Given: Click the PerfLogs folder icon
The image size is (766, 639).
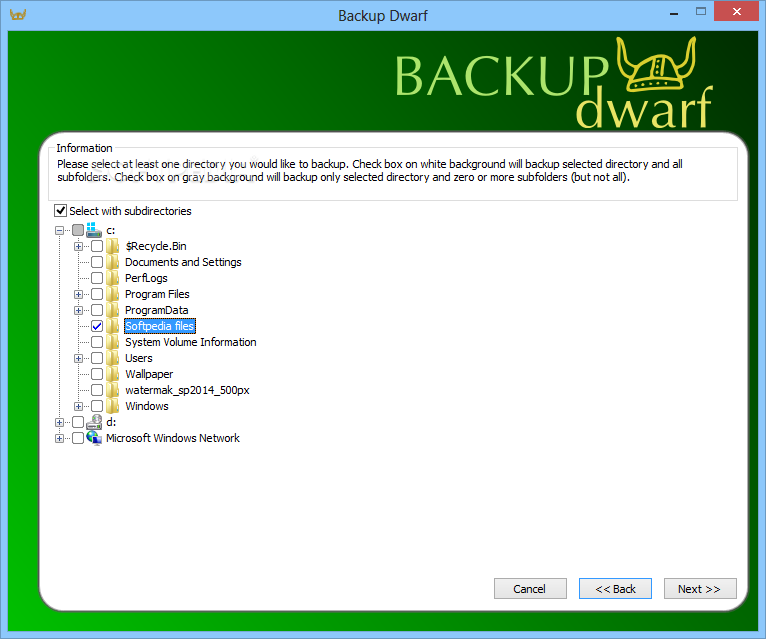Looking at the screenshot, I should [113, 278].
